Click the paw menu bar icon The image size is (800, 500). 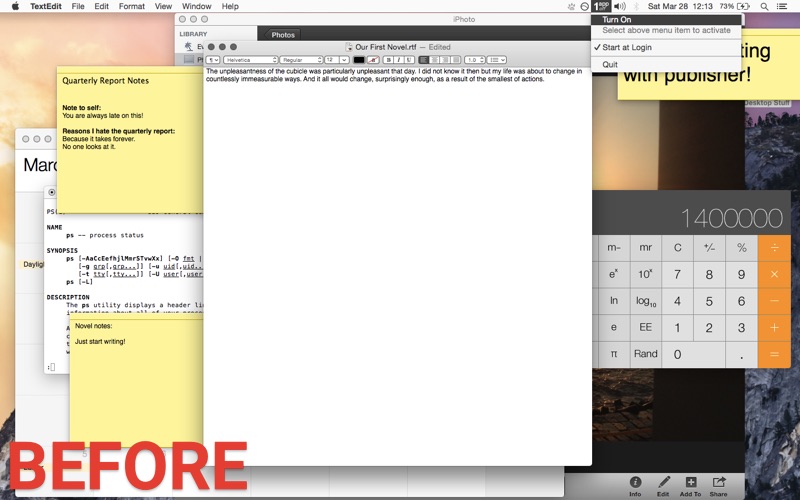571,6
